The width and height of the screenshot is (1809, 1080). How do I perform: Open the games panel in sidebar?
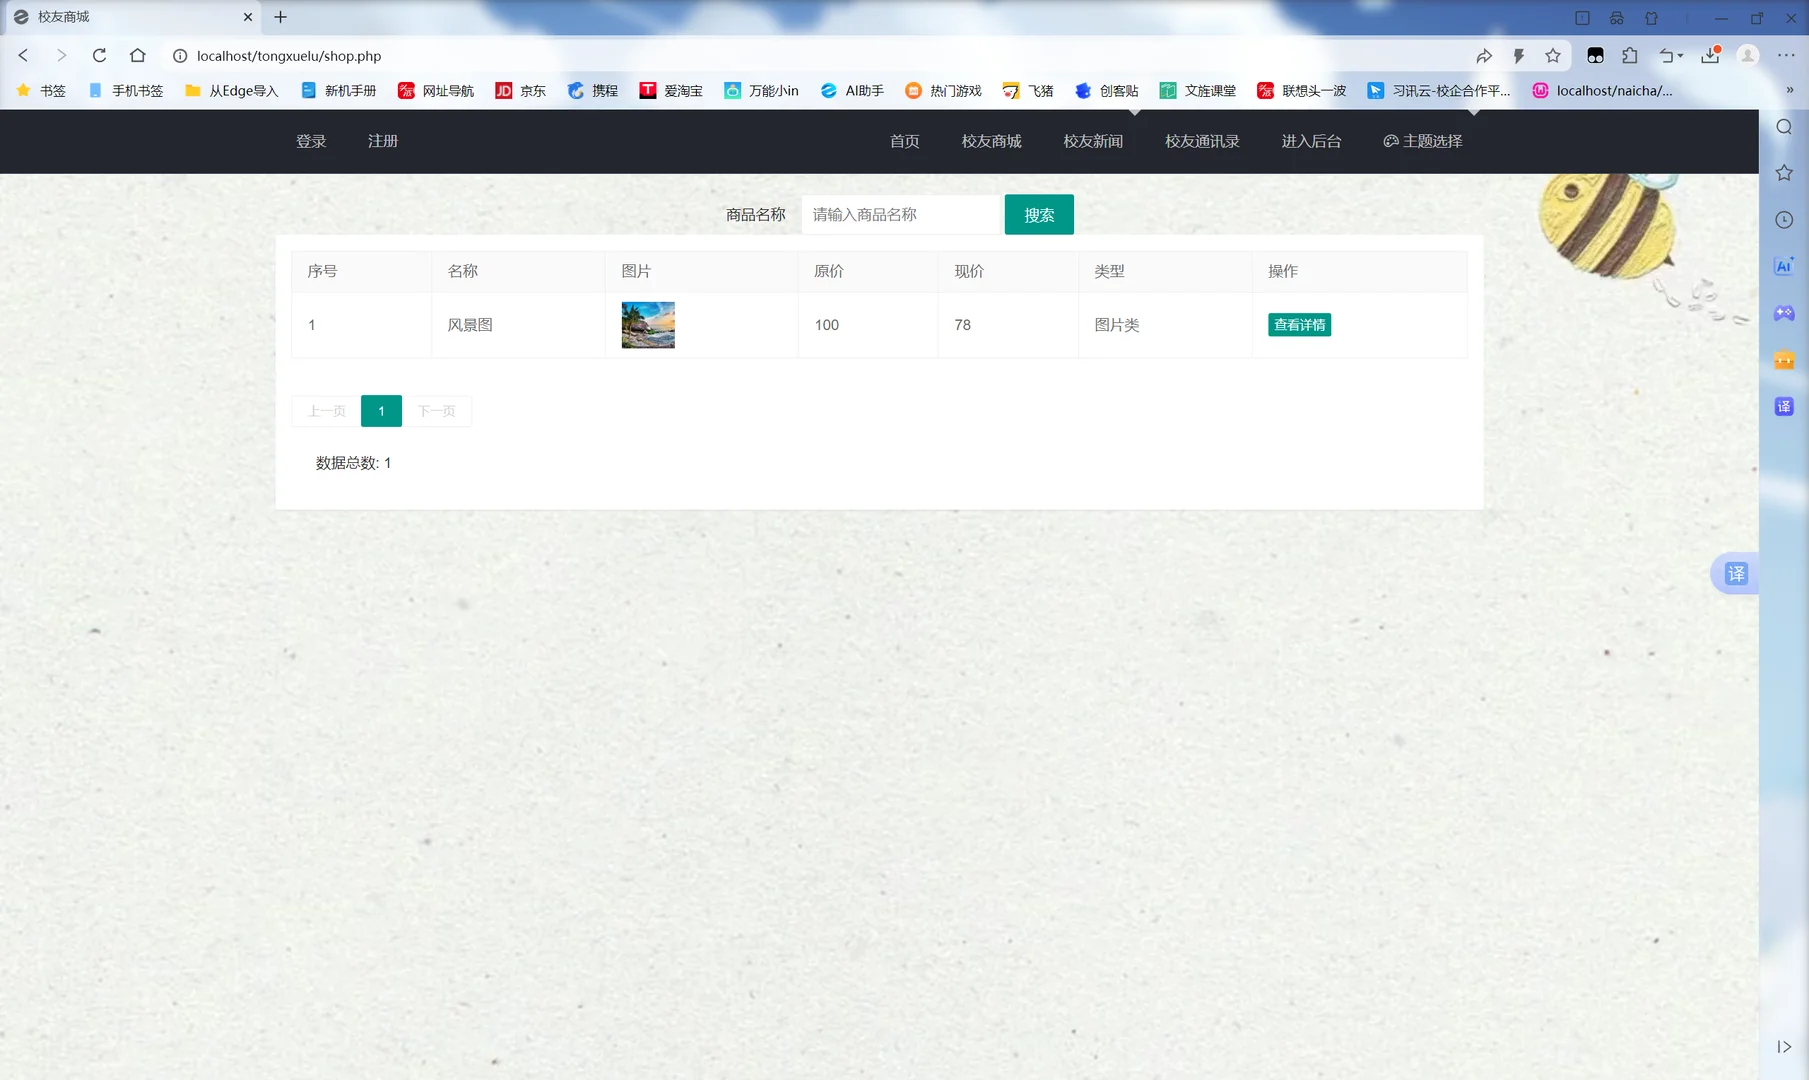coord(1783,313)
